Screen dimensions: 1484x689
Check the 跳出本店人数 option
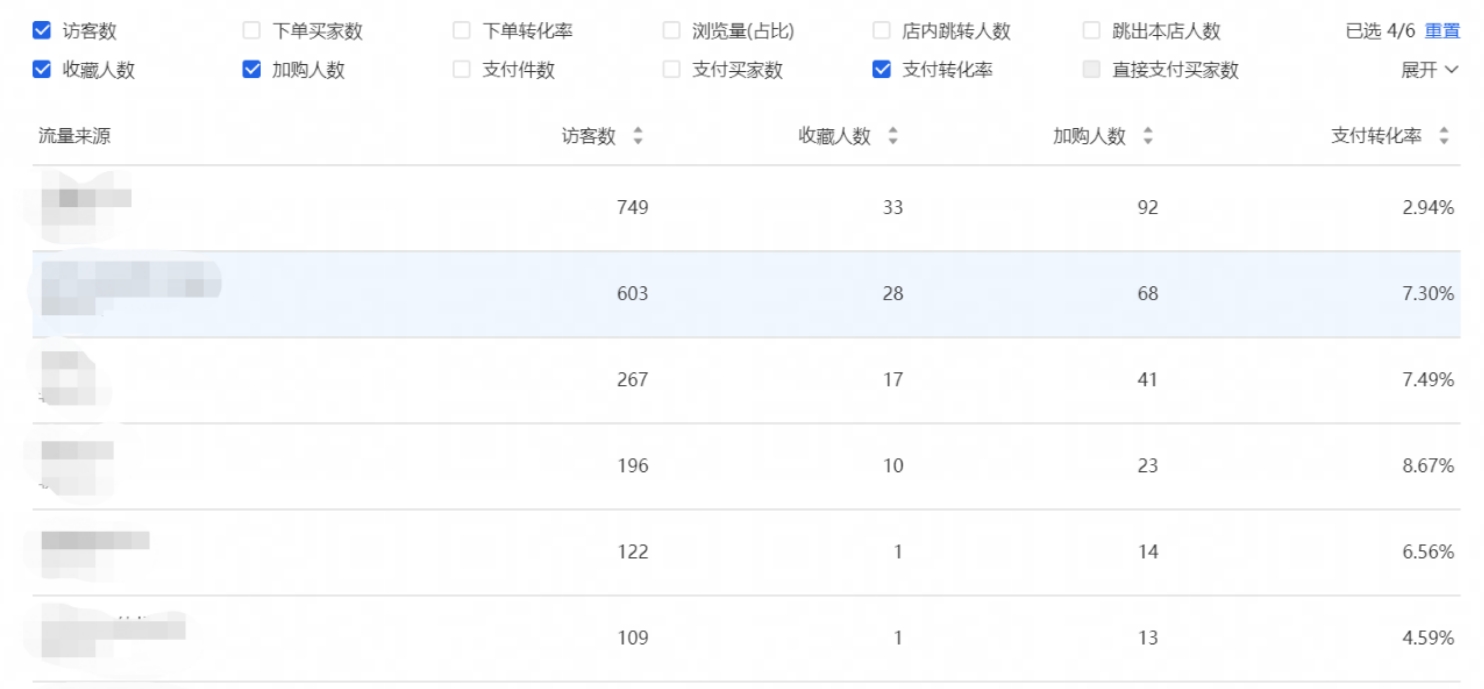(1090, 30)
